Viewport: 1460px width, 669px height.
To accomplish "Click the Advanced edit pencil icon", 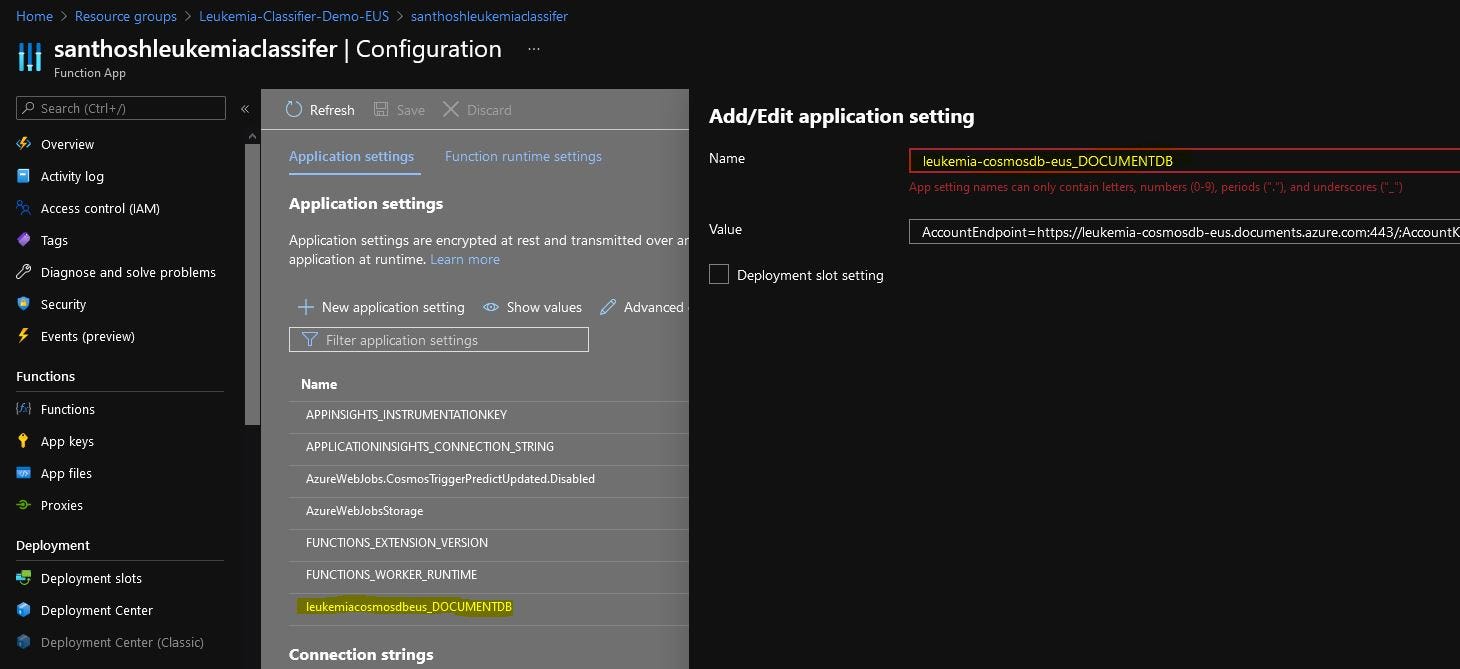I will click(x=608, y=307).
